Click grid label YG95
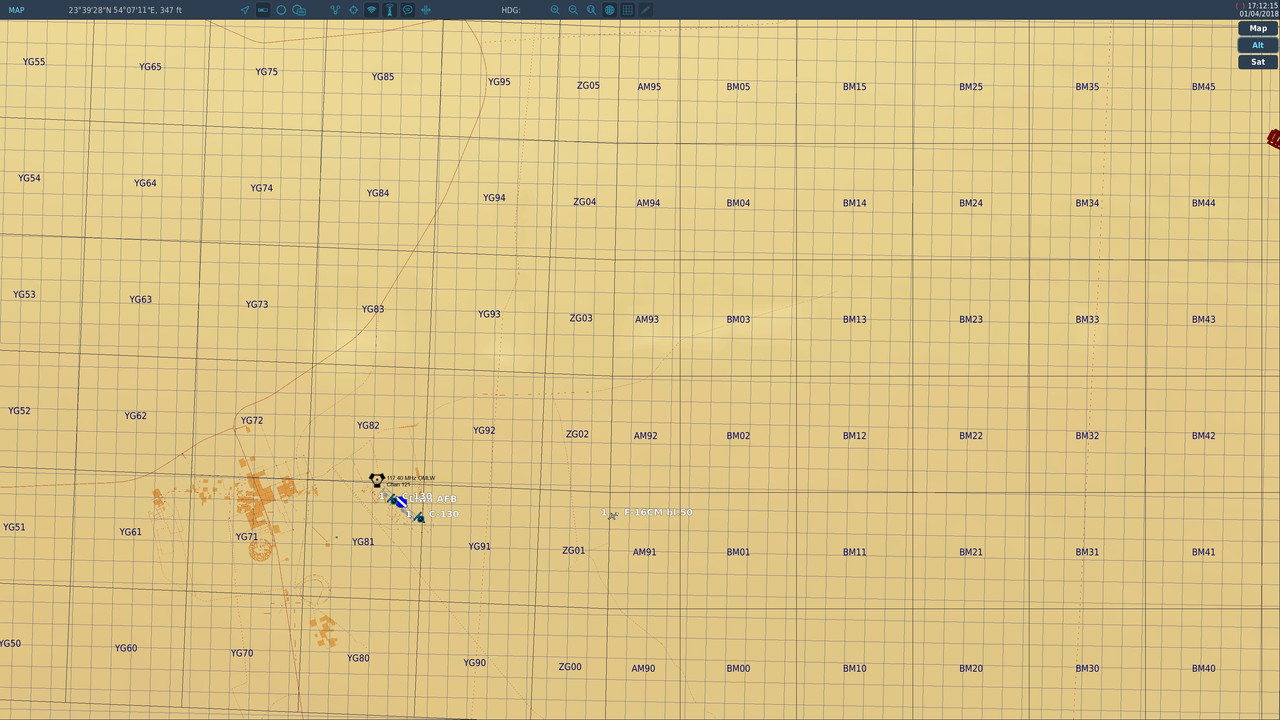The image size is (1280, 720). coord(499,82)
